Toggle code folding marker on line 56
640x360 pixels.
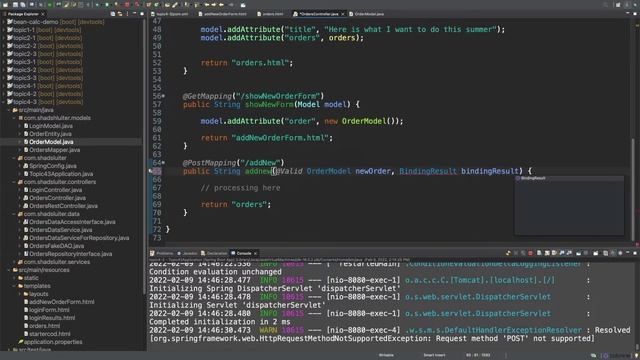click(163, 96)
